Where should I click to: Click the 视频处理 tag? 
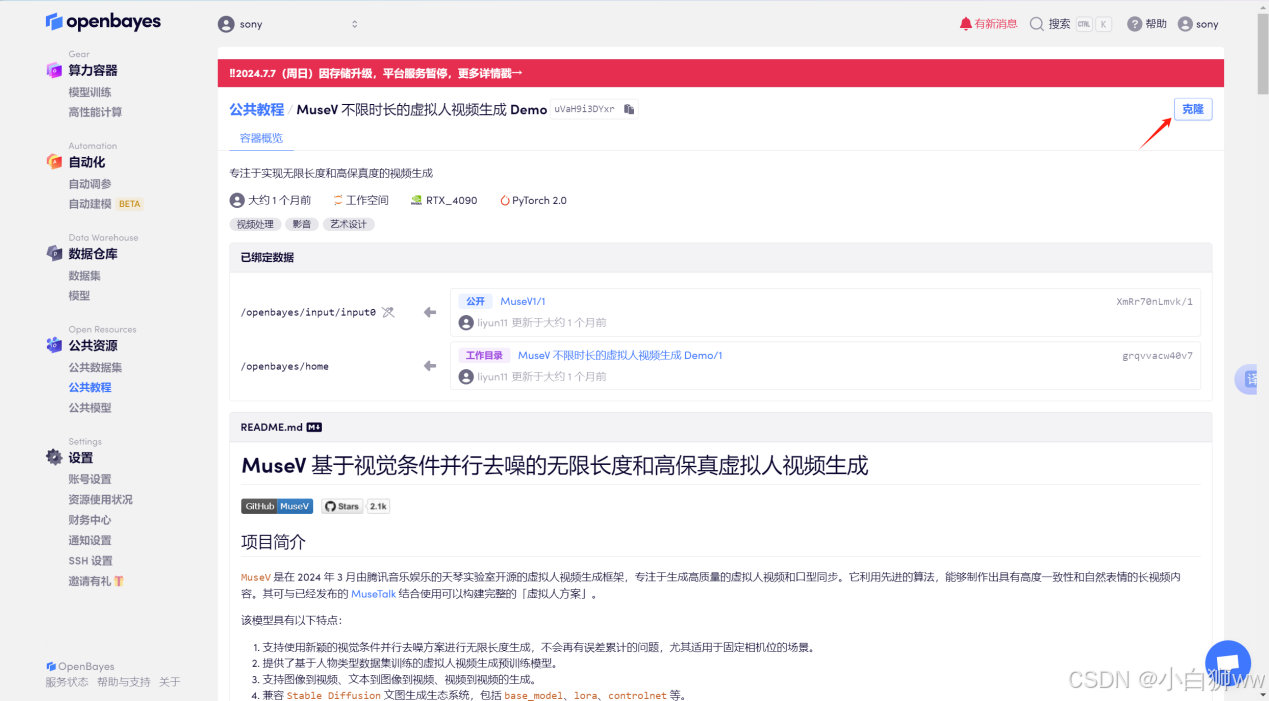(254, 225)
